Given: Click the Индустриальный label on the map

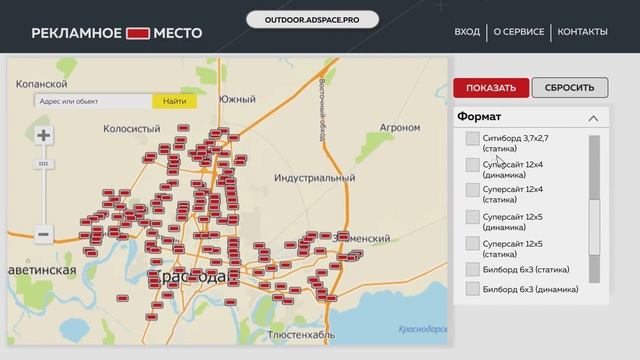Looking at the screenshot, I should [314, 178].
